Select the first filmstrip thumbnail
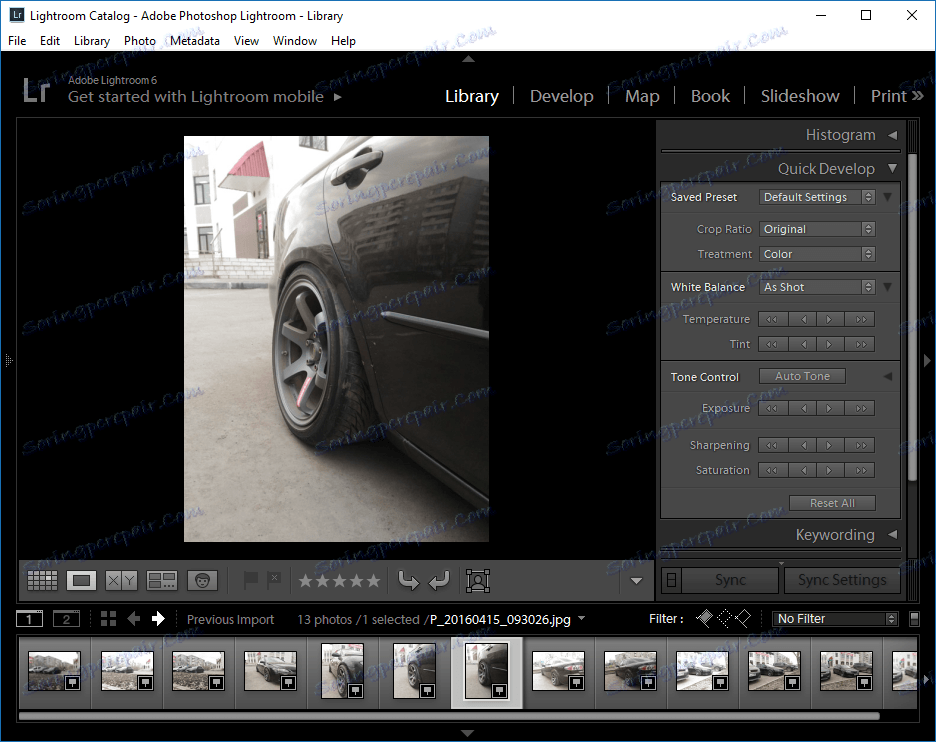Image resolution: width=936 pixels, height=742 pixels. pyautogui.click(x=54, y=671)
